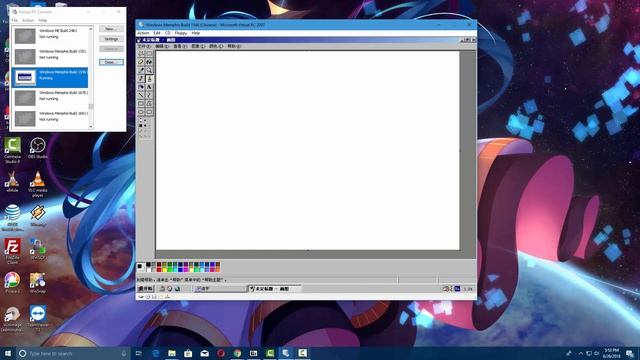Select the Curve tool in Paint
Image resolution: width=640 pixels, height=360 pixels.
coord(149,95)
